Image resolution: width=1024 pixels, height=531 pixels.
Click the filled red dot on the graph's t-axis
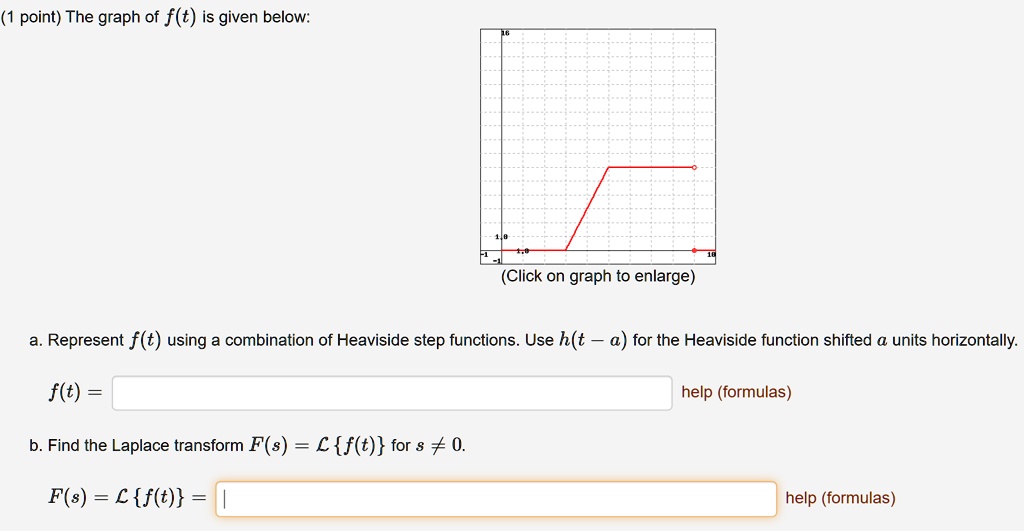point(694,250)
